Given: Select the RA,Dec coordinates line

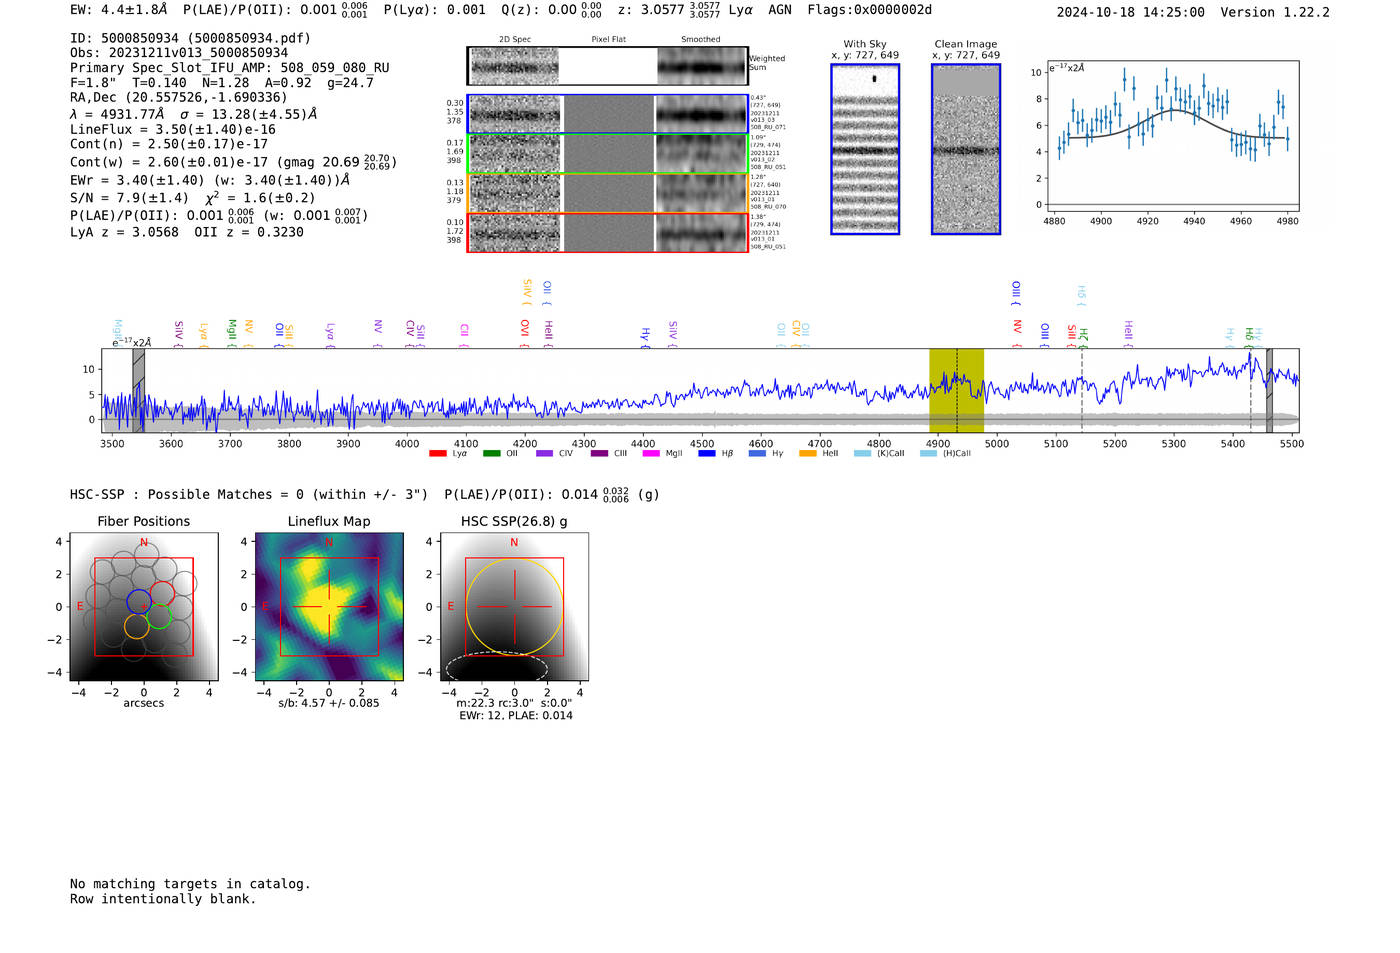Looking at the screenshot, I should pyautogui.click(x=179, y=97).
